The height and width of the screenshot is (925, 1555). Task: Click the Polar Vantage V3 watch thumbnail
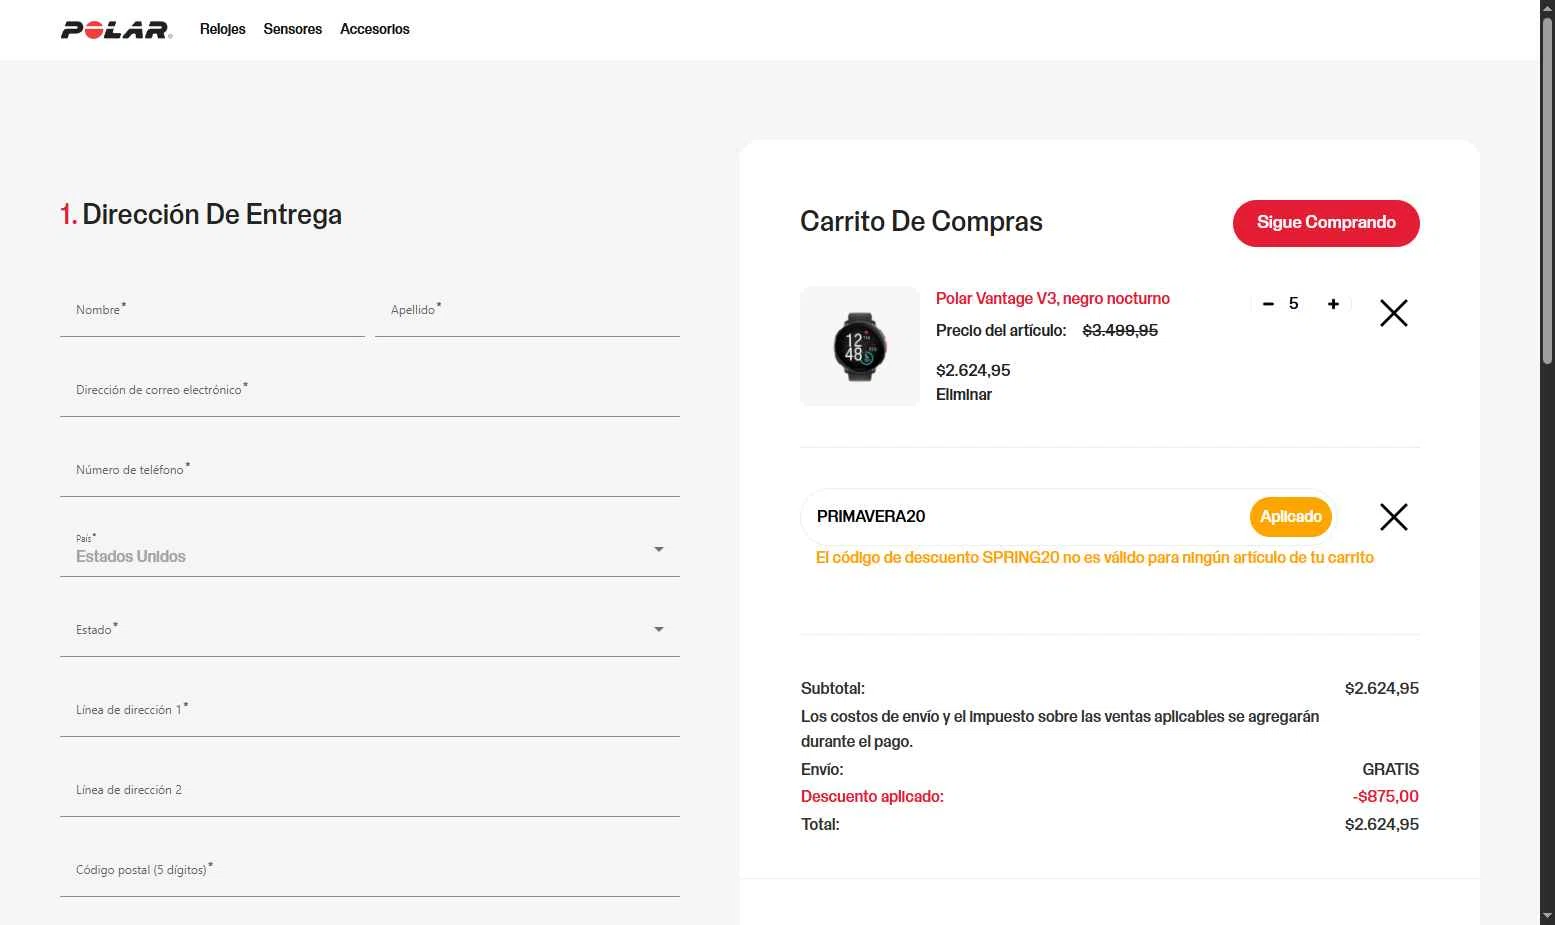tap(860, 346)
